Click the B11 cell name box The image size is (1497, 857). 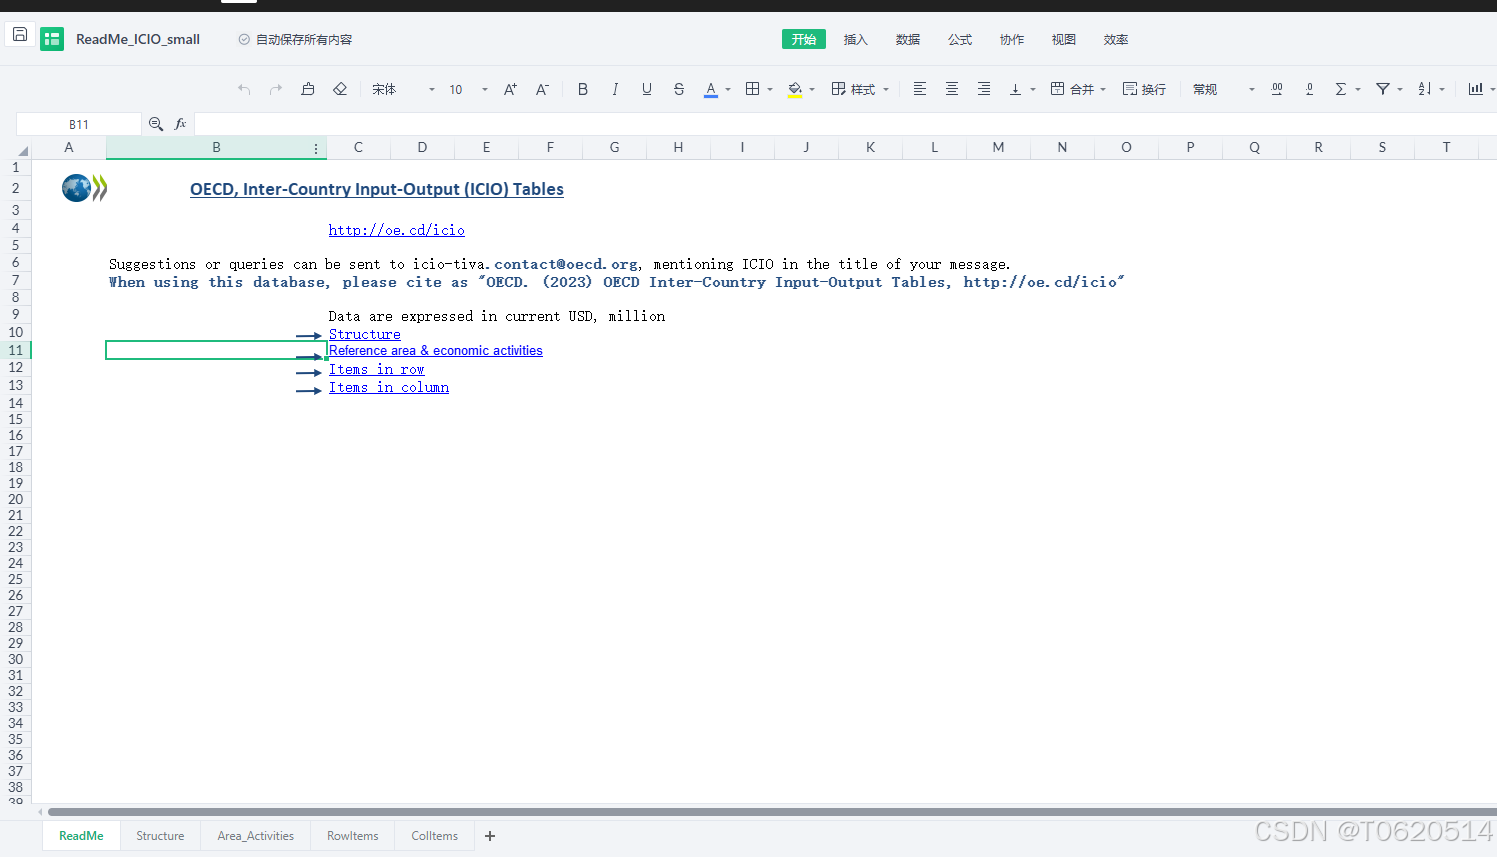[79, 124]
